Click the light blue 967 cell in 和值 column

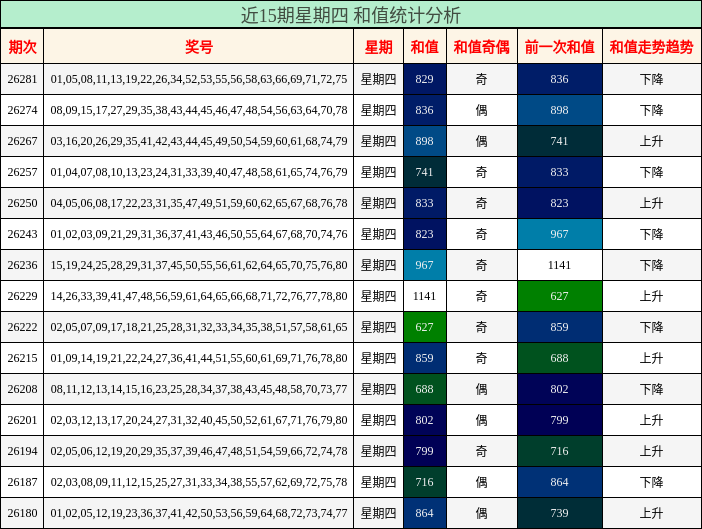pyautogui.click(x=424, y=265)
